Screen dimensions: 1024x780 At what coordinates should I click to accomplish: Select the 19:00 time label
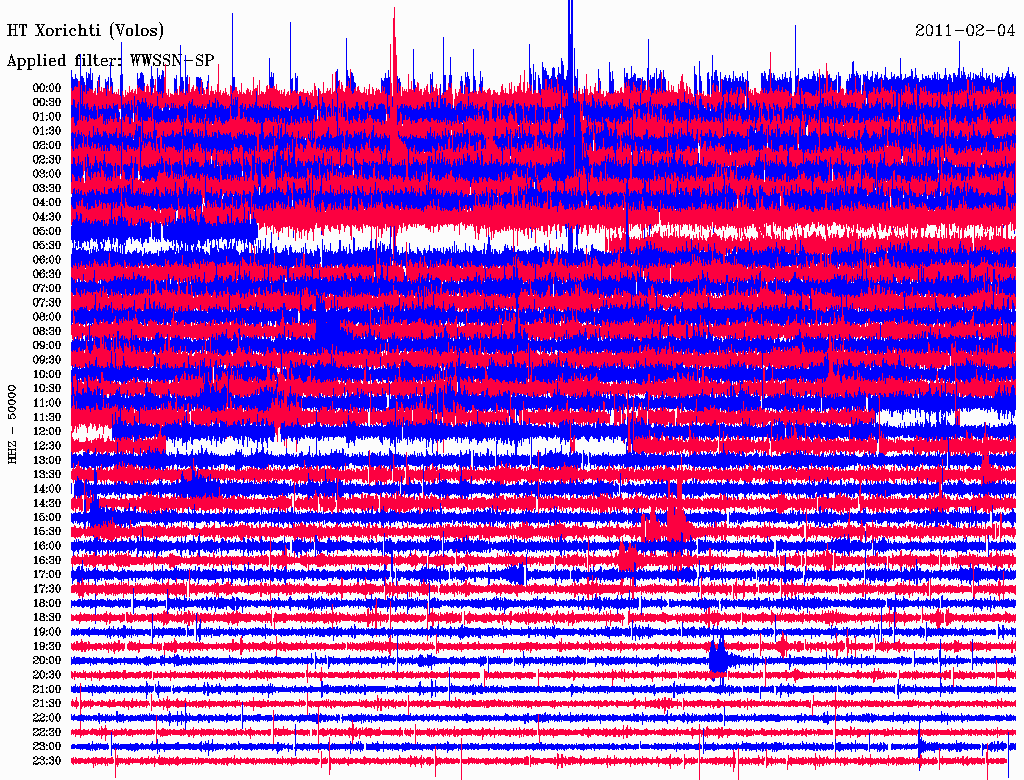[47, 632]
